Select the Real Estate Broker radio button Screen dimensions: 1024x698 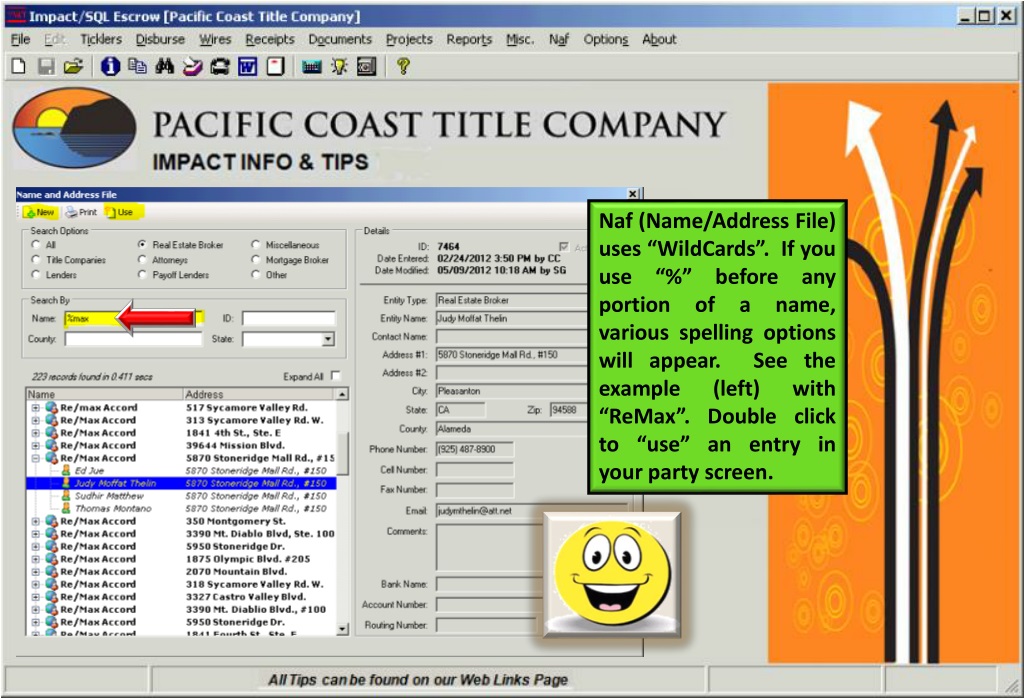[x=142, y=245]
